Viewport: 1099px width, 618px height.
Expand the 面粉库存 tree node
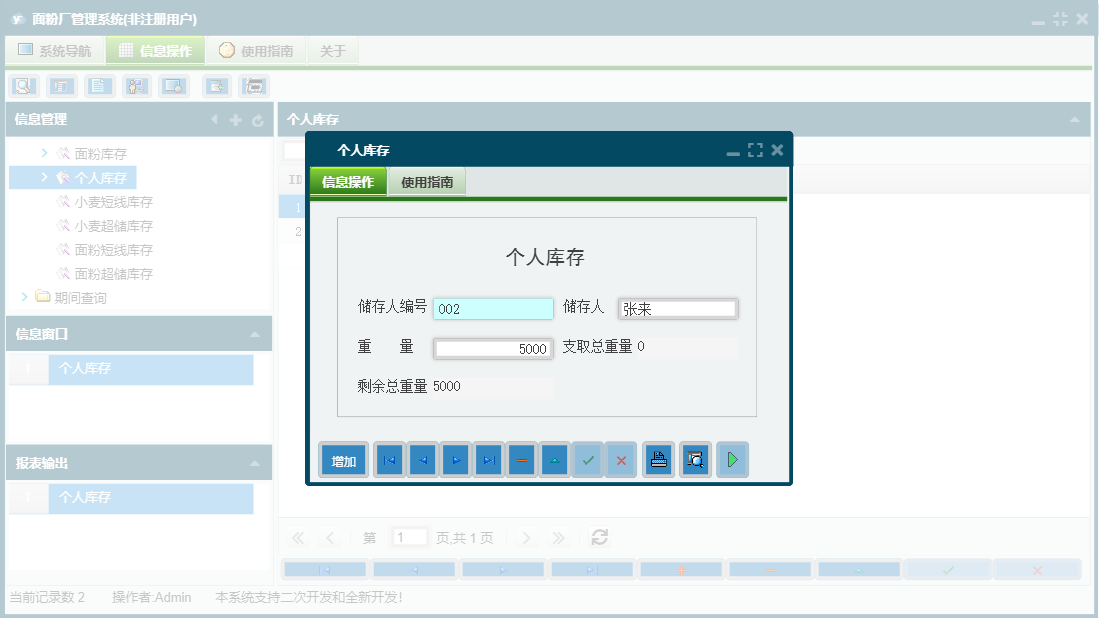42,153
